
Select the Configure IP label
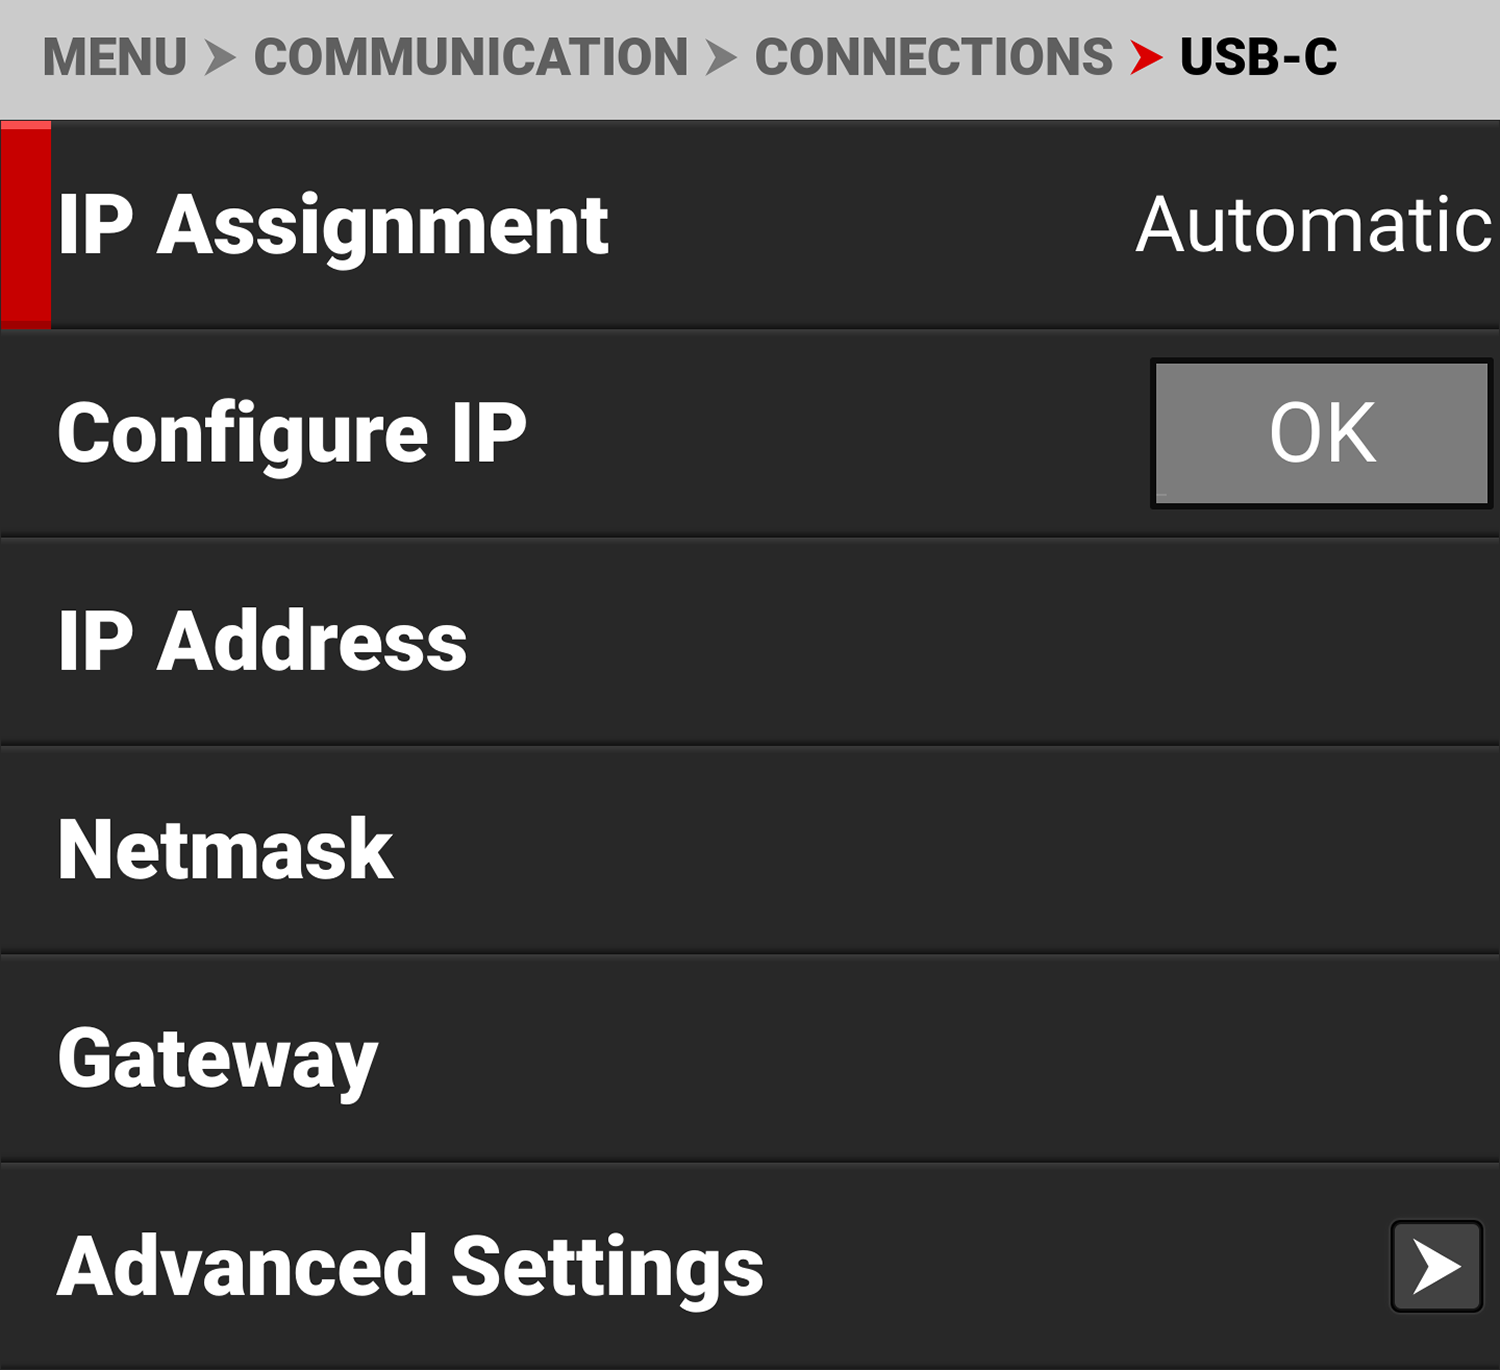[x=292, y=433]
